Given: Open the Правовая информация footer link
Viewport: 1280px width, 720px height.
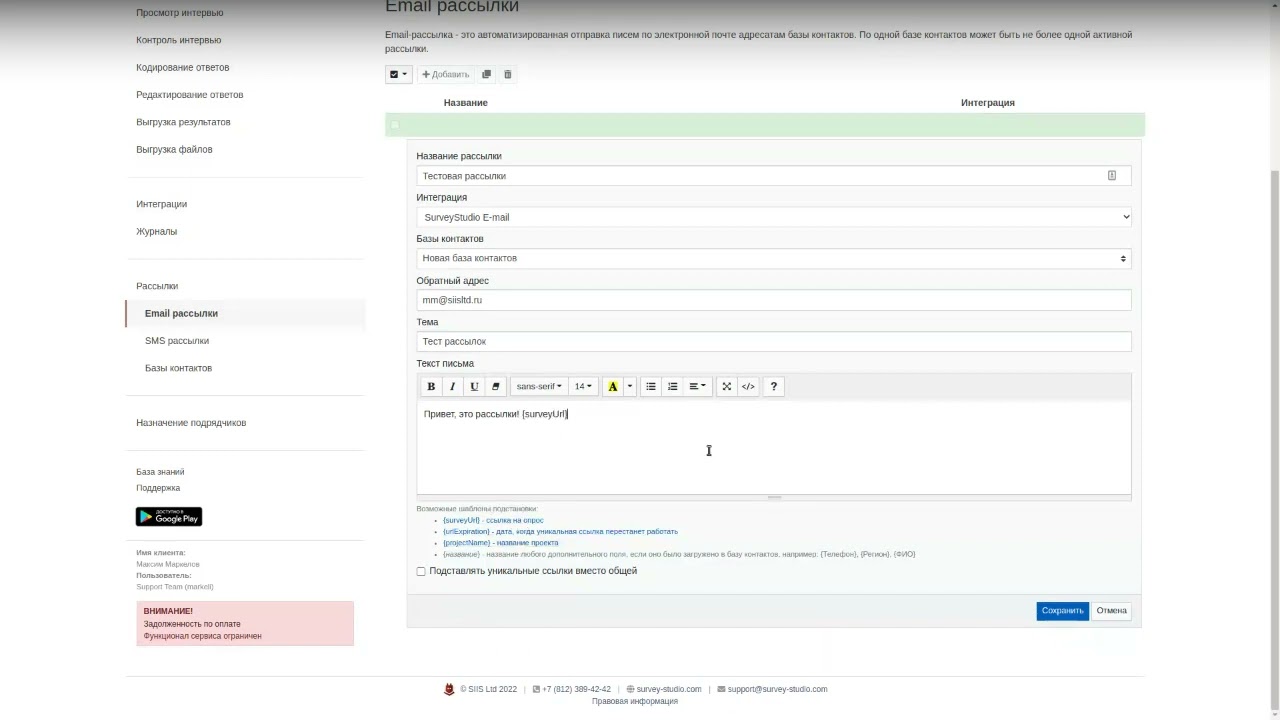Looking at the screenshot, I should coord(635,701).
